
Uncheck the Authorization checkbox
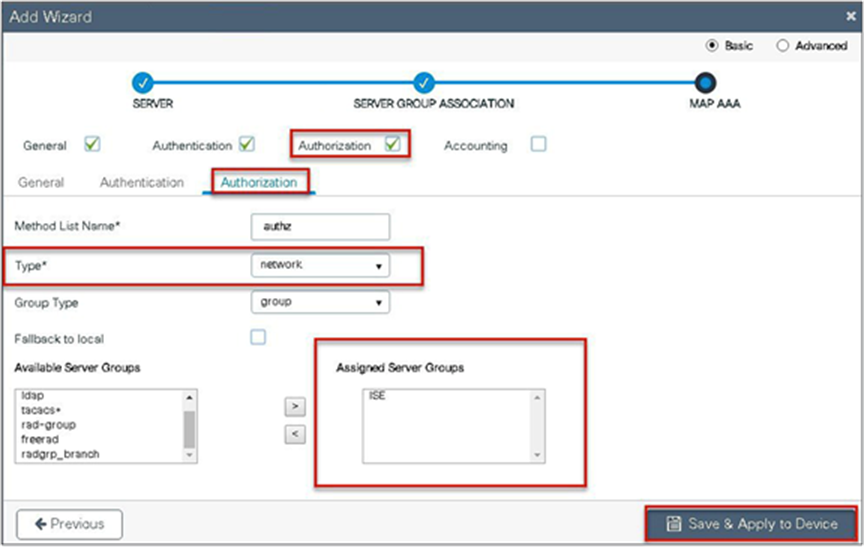[x=392, y=144]
